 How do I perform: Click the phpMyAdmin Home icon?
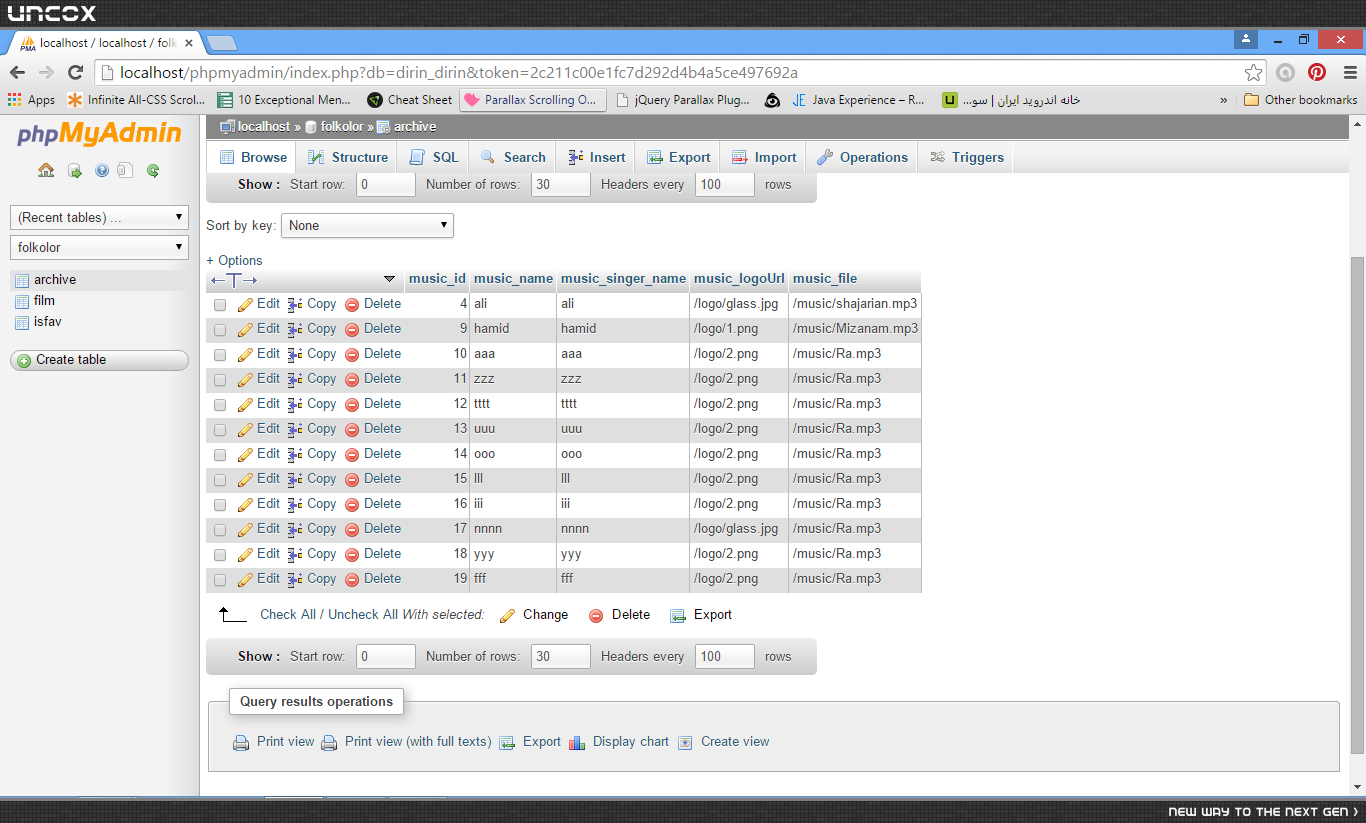(46, 170)
